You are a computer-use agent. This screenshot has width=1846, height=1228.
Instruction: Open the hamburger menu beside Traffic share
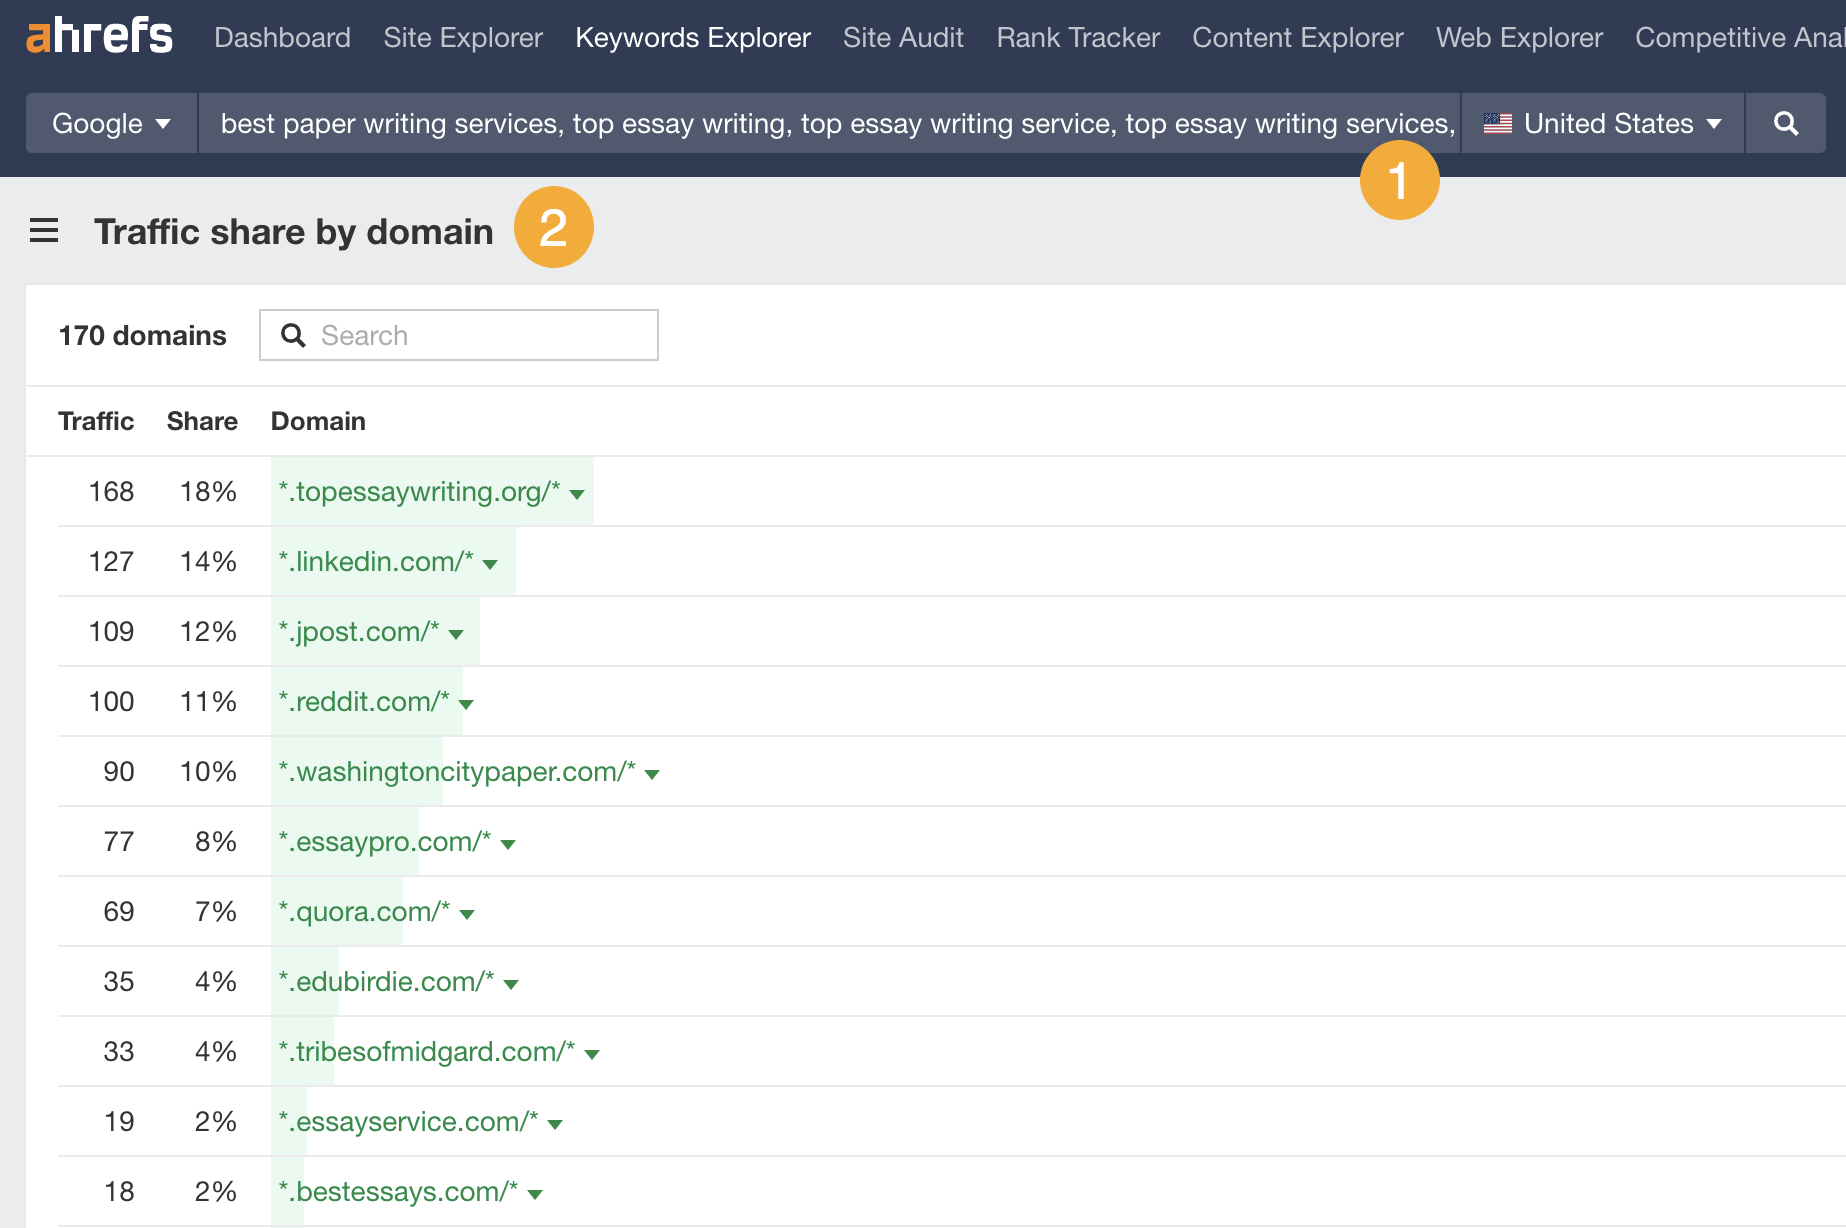(x=44, y=230)
